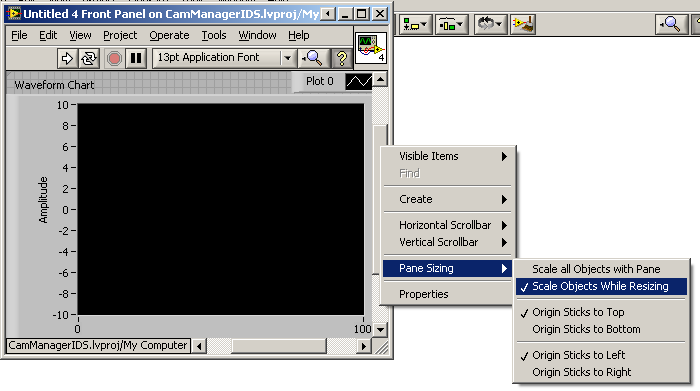
Task: Click the window resize grip corner
Action: (380, 346)
